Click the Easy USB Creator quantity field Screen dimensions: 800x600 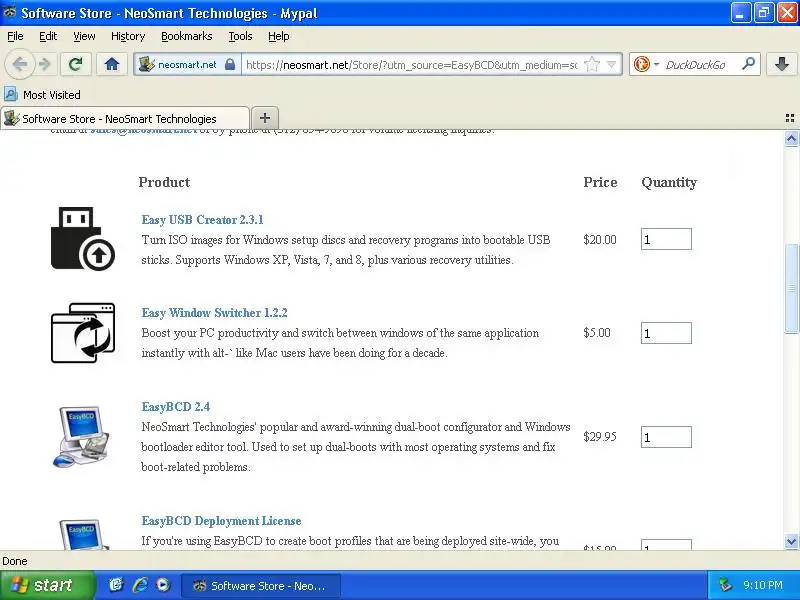tap(666, 239)
